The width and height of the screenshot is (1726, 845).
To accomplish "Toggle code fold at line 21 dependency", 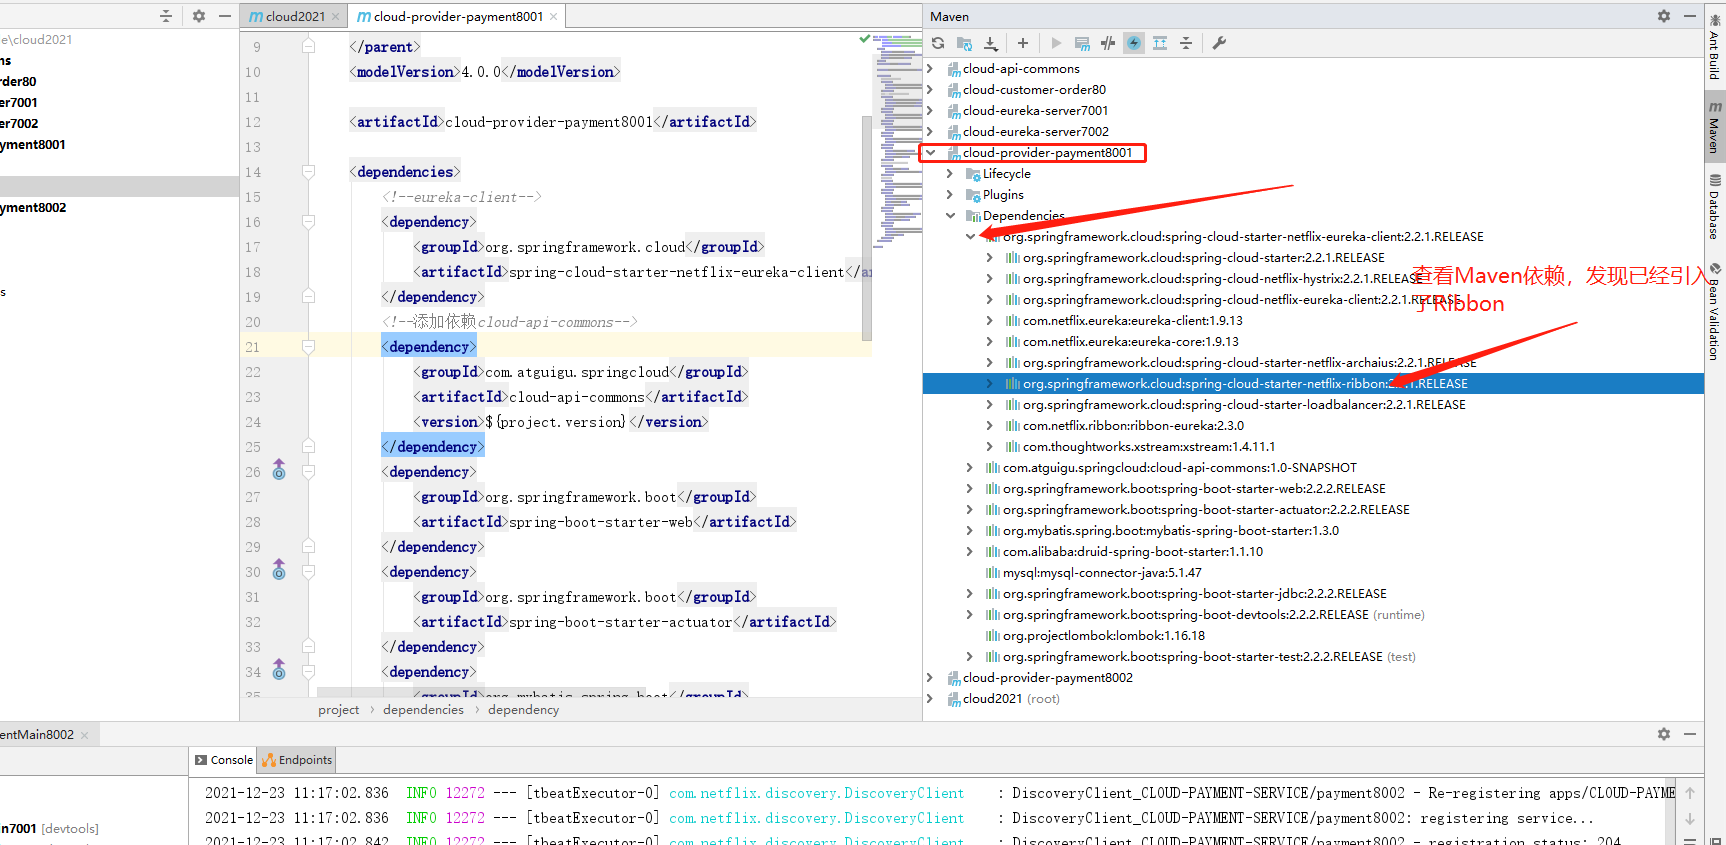I will click(x=308, y=347).
